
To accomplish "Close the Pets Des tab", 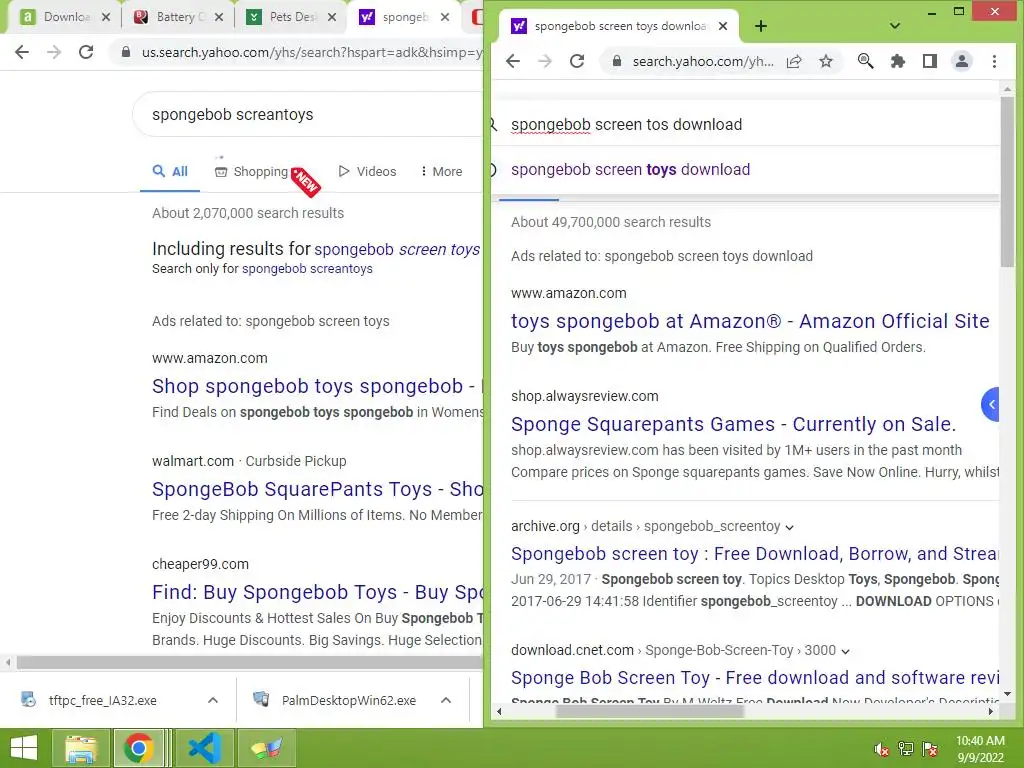I will 332,17.
